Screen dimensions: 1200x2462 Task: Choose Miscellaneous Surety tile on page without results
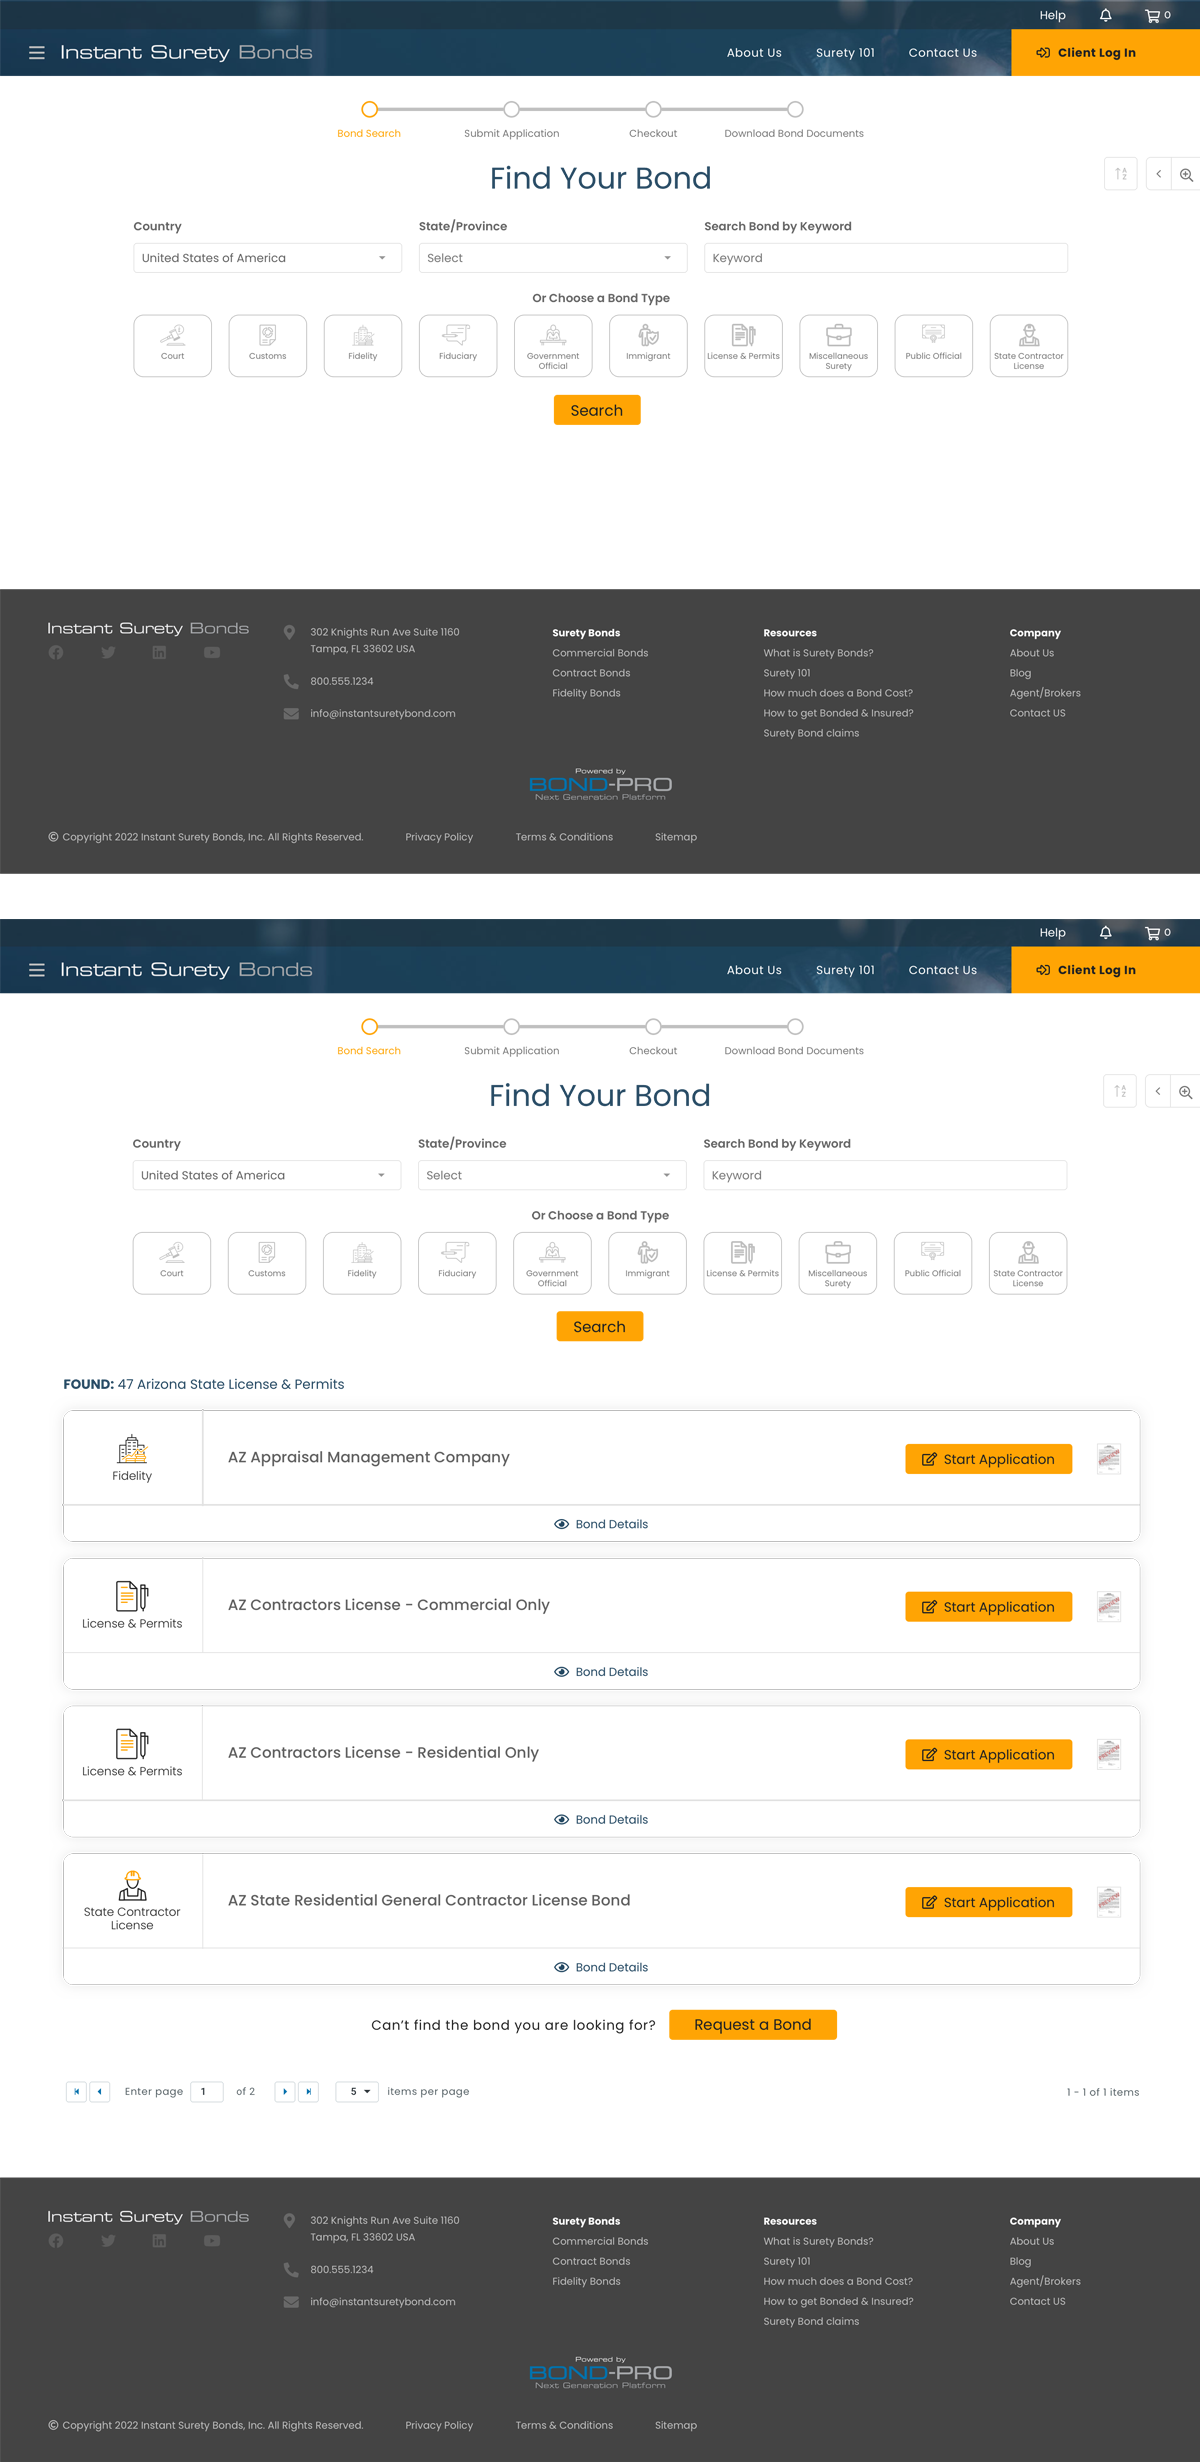click(x=838, y=346)
